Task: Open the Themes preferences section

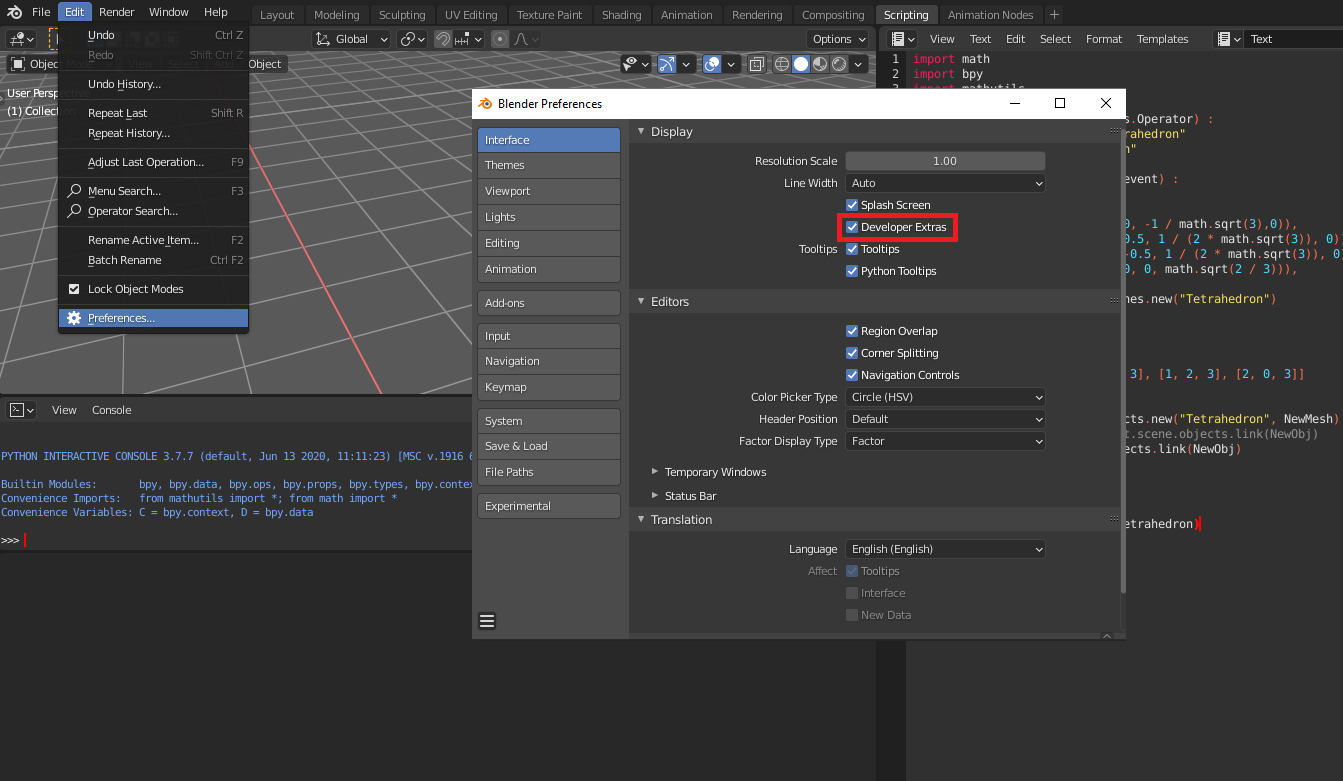Action: click(x=549, y=165)
